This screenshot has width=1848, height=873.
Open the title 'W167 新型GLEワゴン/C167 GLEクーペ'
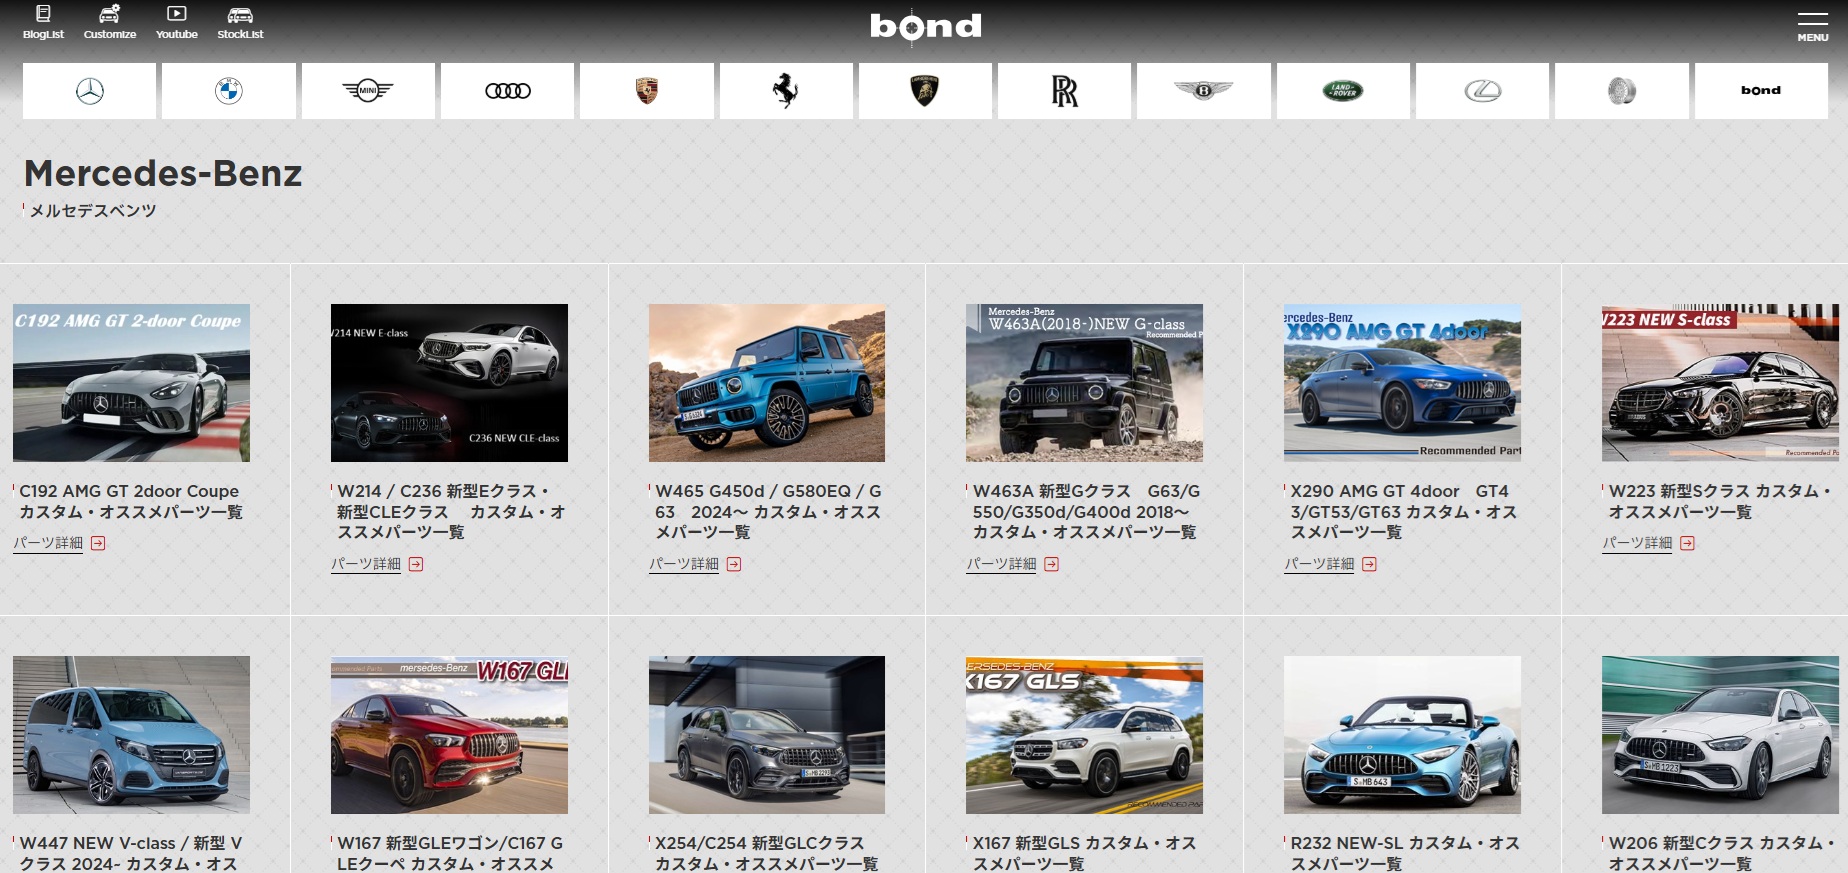450,854
